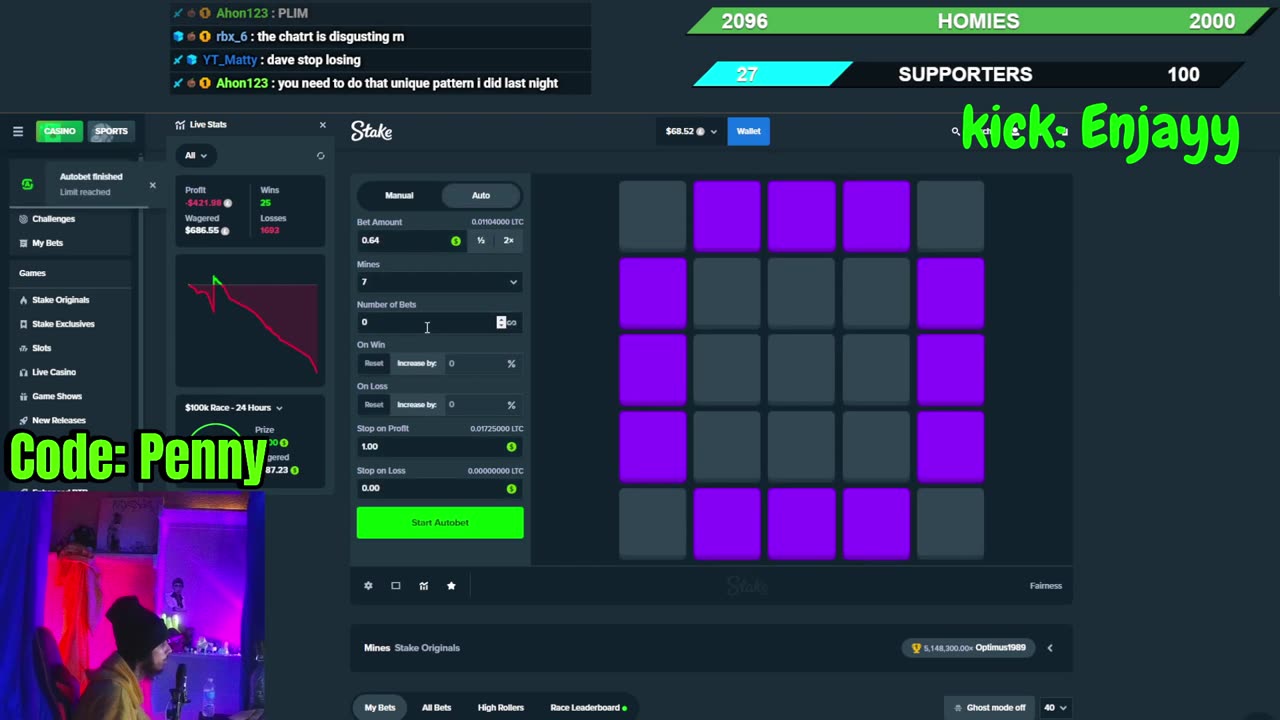The width and height of the screenshot is (1280, 720).
Task: Click Start Autobet
Action: (440, 523)
